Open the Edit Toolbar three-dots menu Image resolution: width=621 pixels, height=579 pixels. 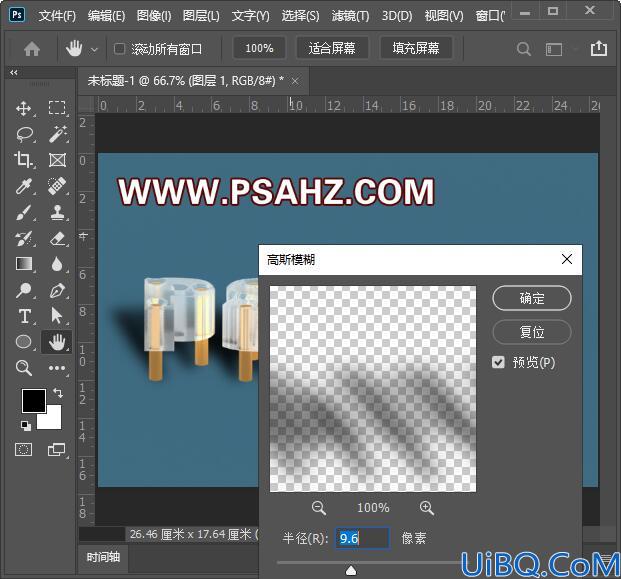click(57, 368)
